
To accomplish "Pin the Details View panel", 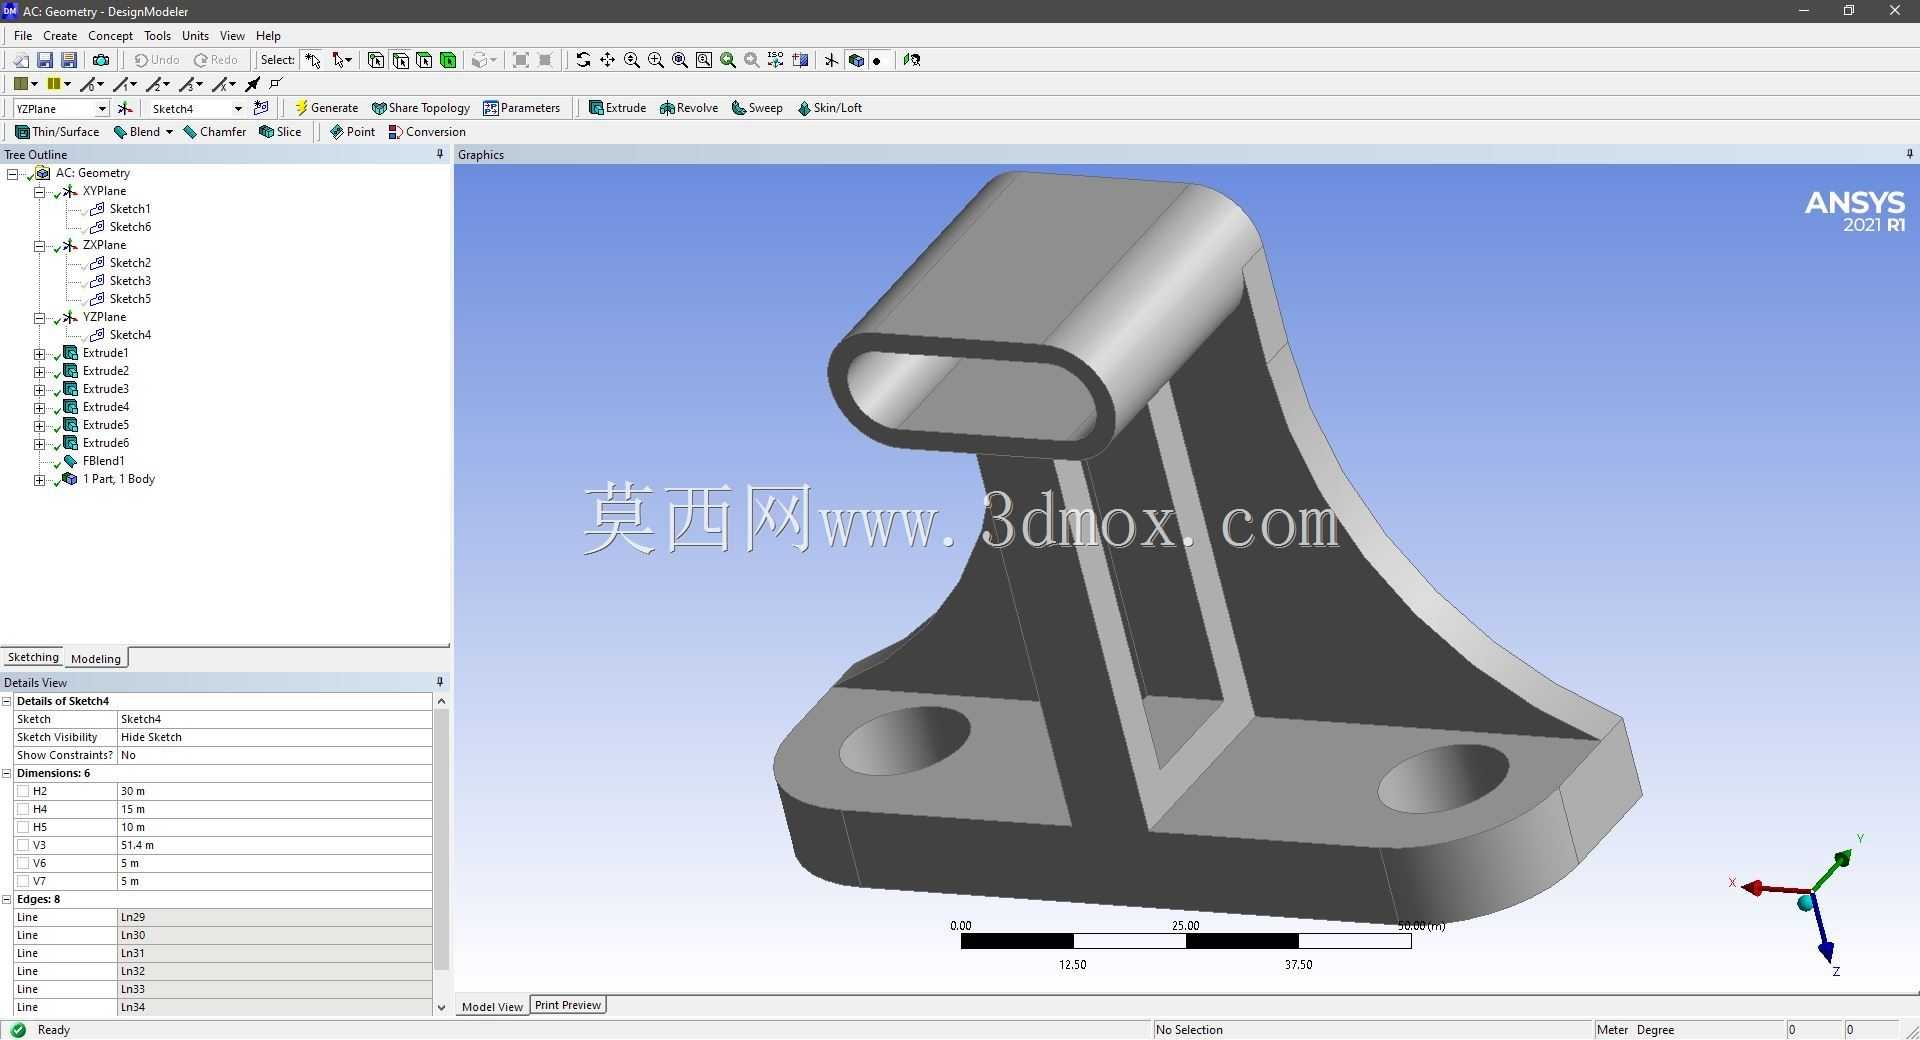I will click(x=440, y=682).
